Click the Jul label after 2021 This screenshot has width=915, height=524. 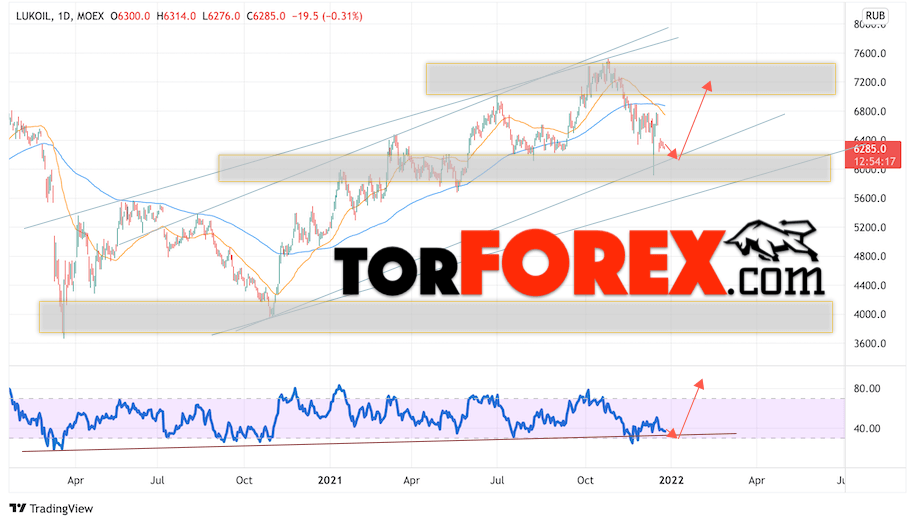(x=497, y=480)
